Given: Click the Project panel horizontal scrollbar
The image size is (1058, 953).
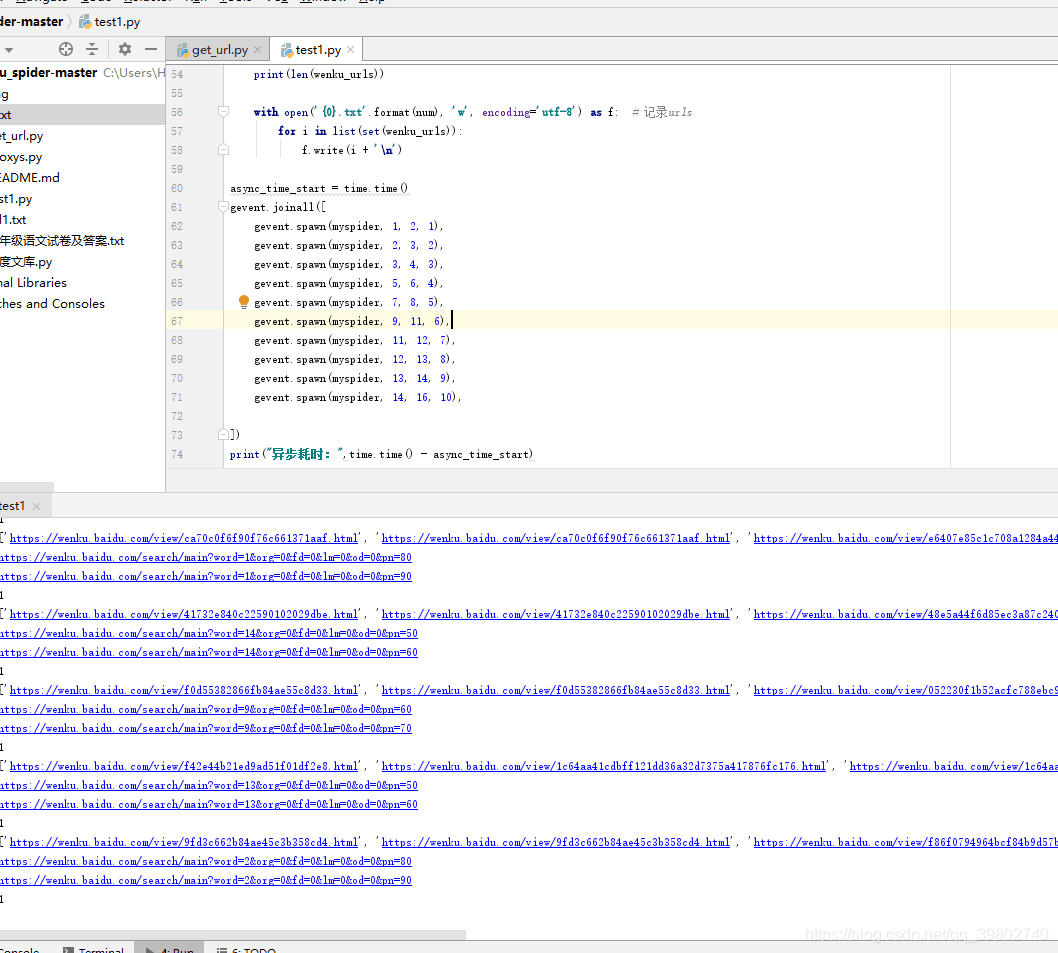Looking at the screenshot, I should click(x=27, y=487).
